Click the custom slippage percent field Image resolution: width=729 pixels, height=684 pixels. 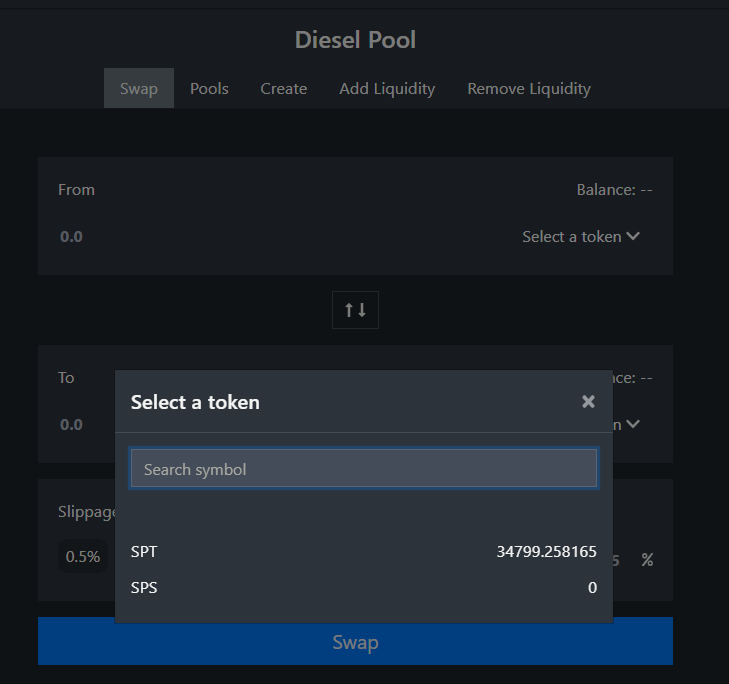point(623,560)
